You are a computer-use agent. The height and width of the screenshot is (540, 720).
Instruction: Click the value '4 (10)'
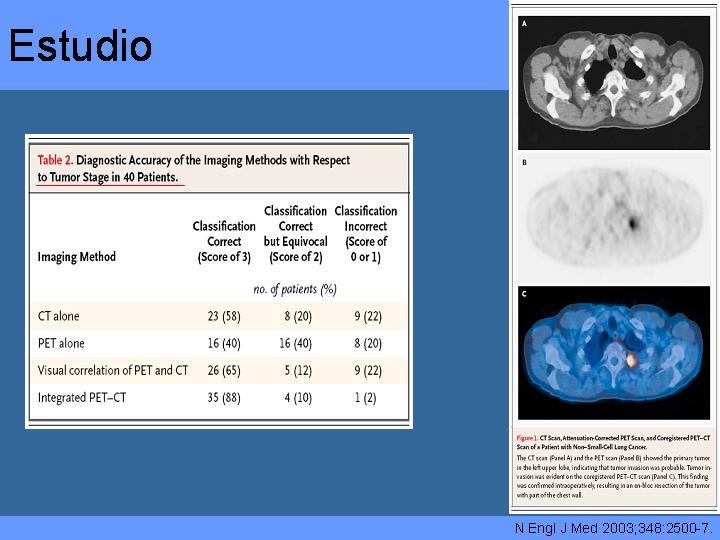coord(298,398)
